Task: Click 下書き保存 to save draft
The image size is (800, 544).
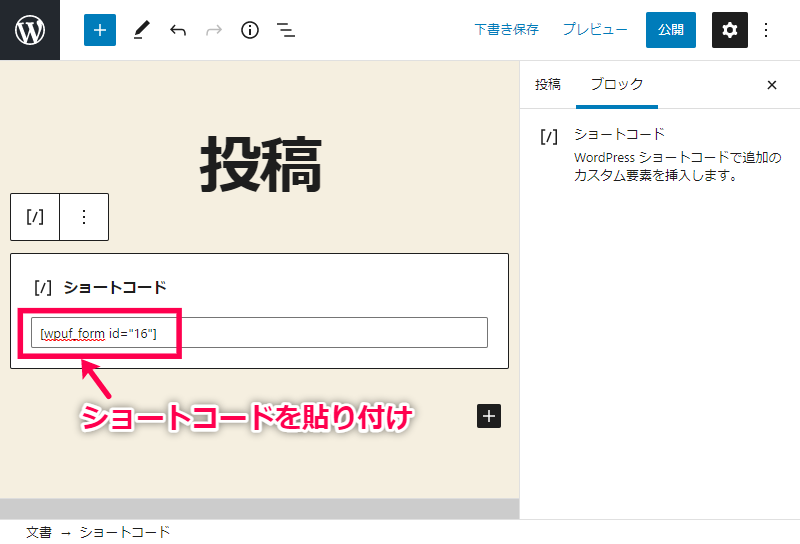Action: [506, 30]
